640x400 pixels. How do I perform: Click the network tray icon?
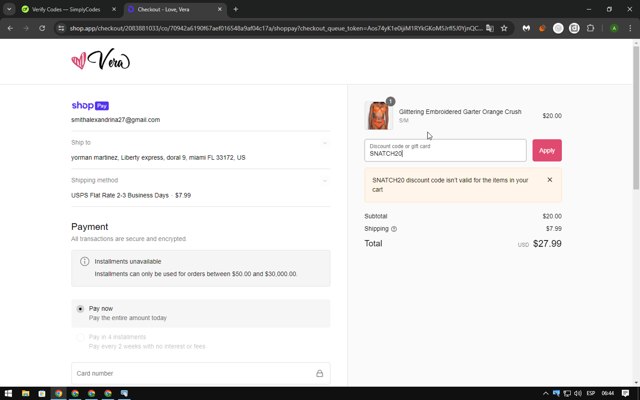coord(567,393)
